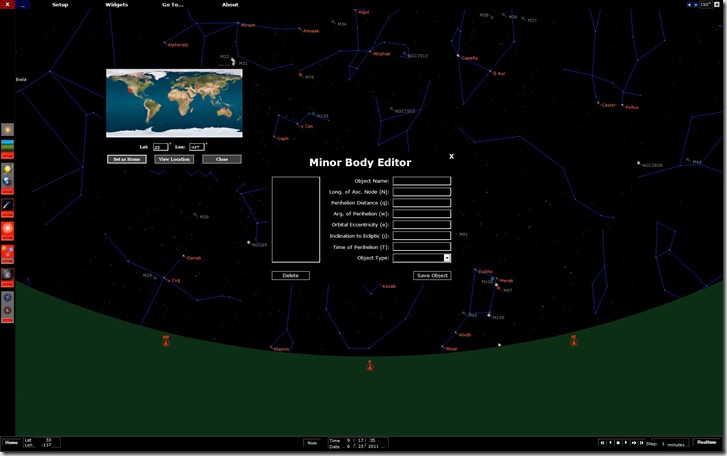Click the NW compass marker on horizon
This screenshot has width=727, height=456.
coord(166,341)
